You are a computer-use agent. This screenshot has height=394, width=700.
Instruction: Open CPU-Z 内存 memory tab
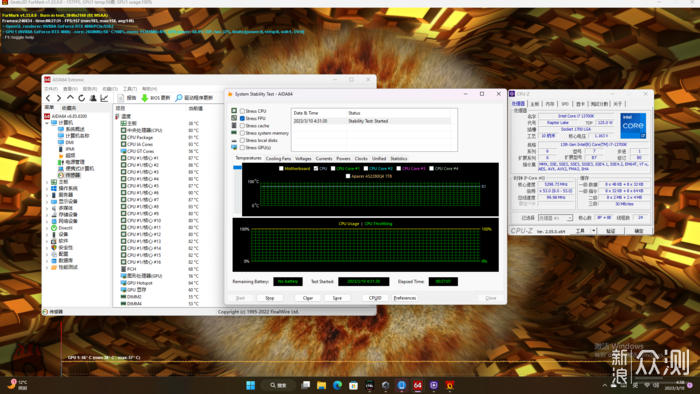(x=550, y=104)
